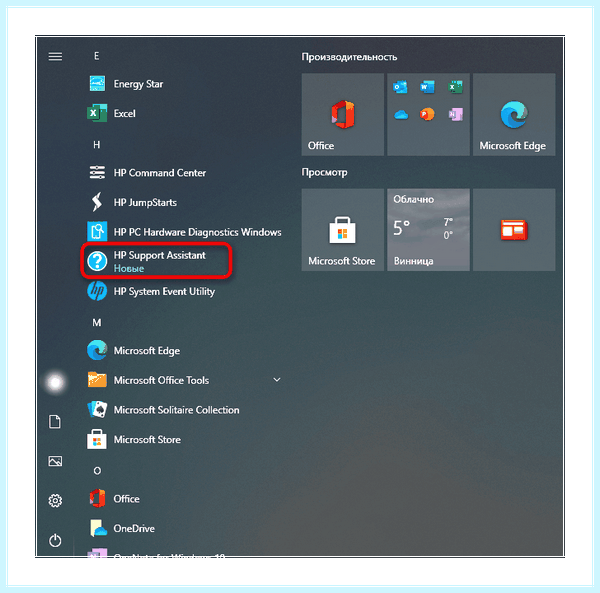
Task: Open Pictures from the Start sidebar
Action: (55, 461)
